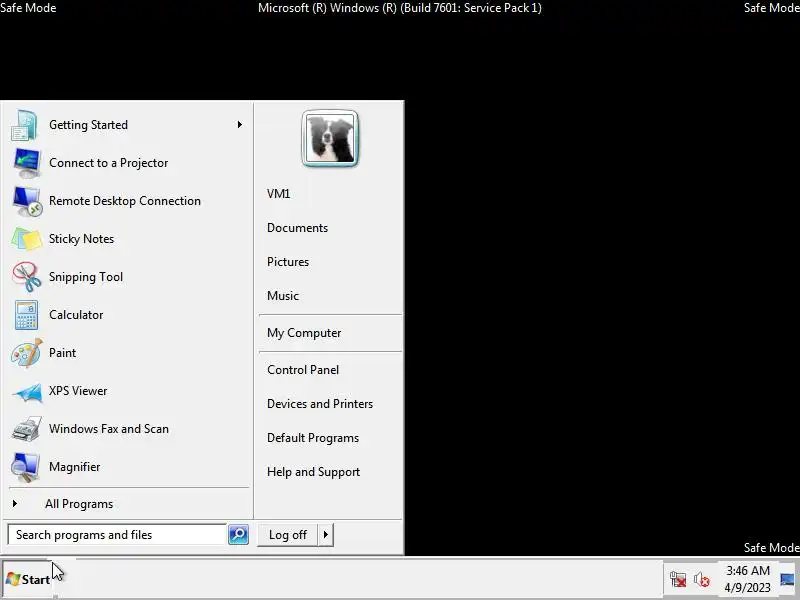
Task: Open Help and Support
Action: [313, 472]
